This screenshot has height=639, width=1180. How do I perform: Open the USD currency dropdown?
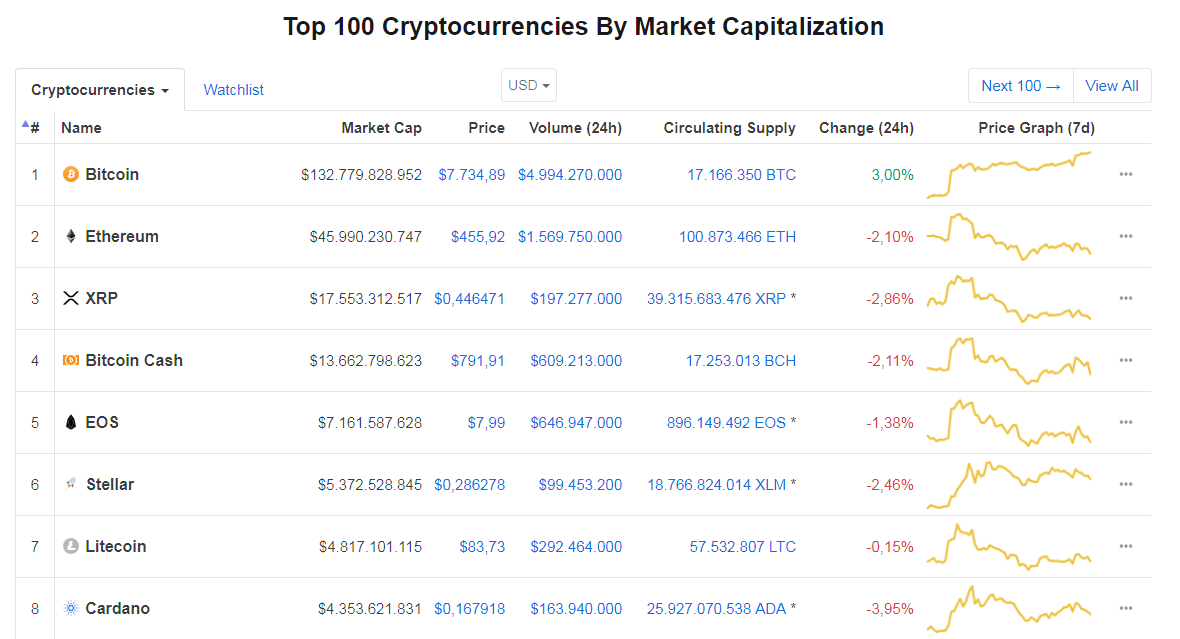click(529, 86)
